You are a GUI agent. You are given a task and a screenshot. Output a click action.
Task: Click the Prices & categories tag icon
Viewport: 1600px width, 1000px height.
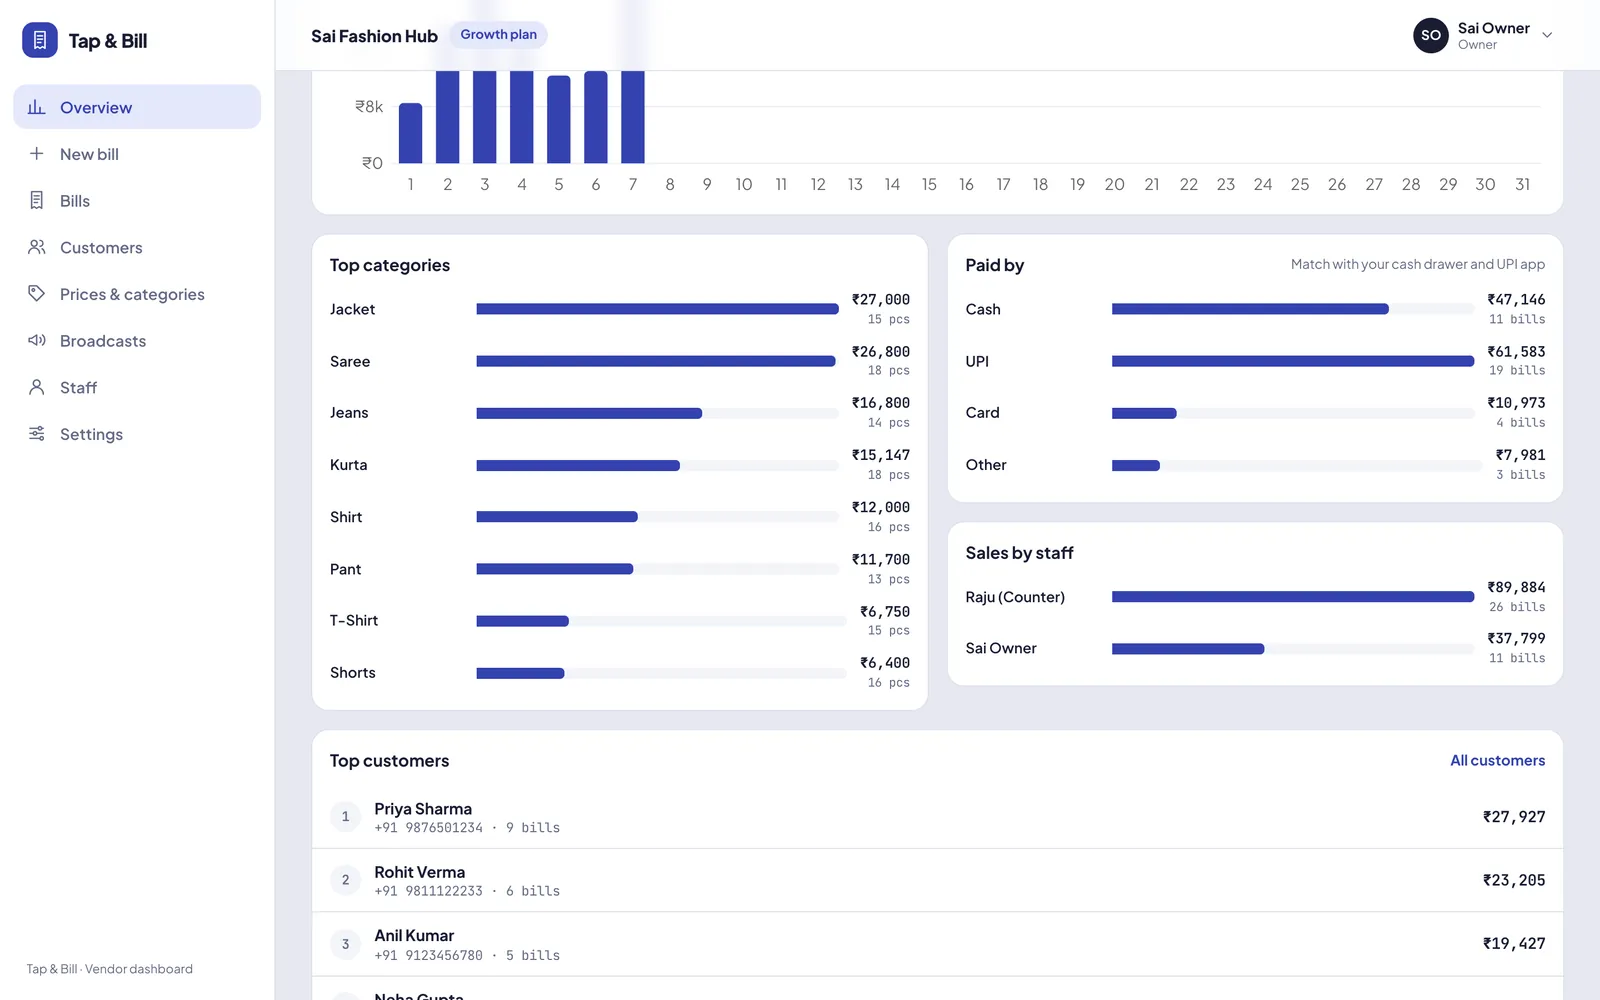point(37,293)
